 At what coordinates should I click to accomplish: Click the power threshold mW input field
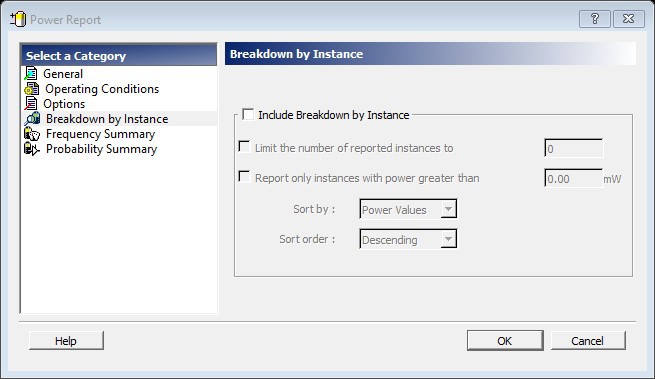pyautogui.click(x=573, y=178)
